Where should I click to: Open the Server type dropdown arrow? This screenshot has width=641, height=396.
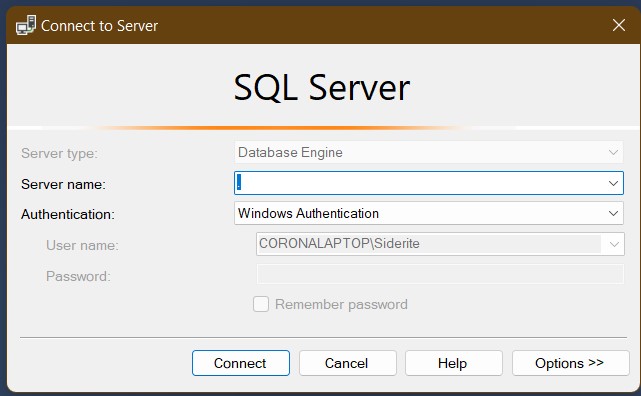click(x=613, y=152)
